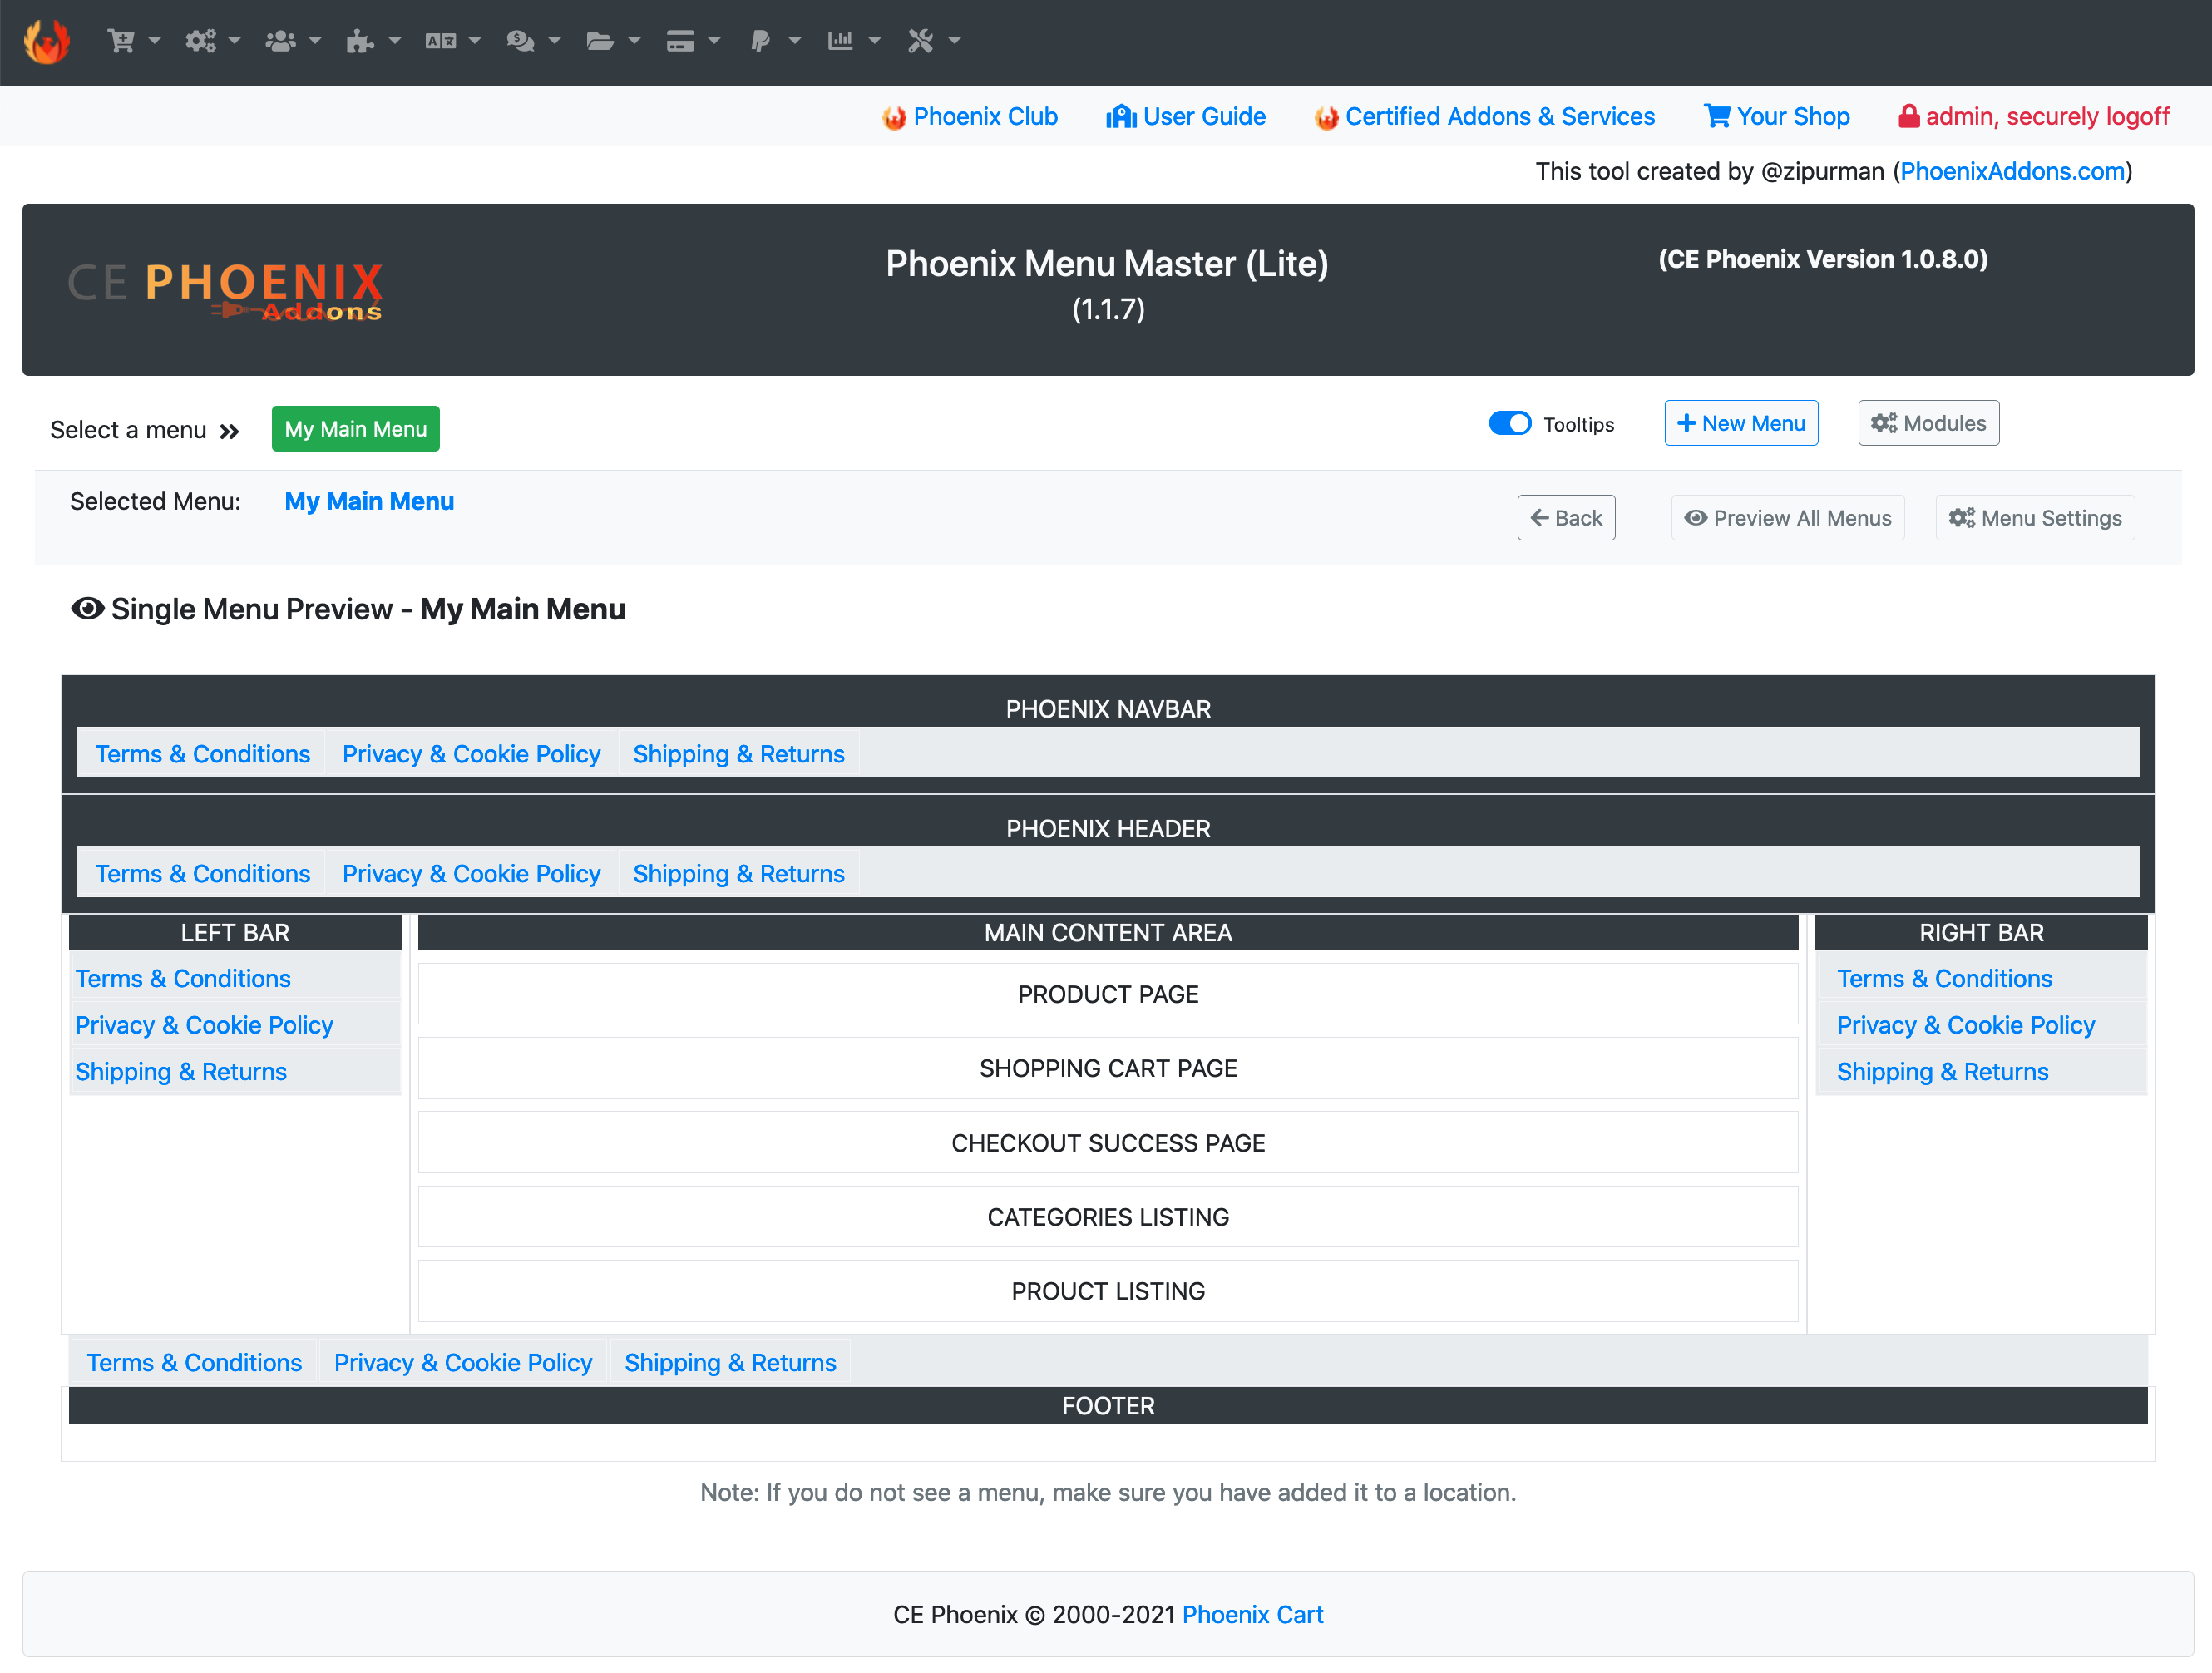Click Terms & Conditions in Phoenix Header
This screenshot has width=2212, height=1673.
[203, 875]
